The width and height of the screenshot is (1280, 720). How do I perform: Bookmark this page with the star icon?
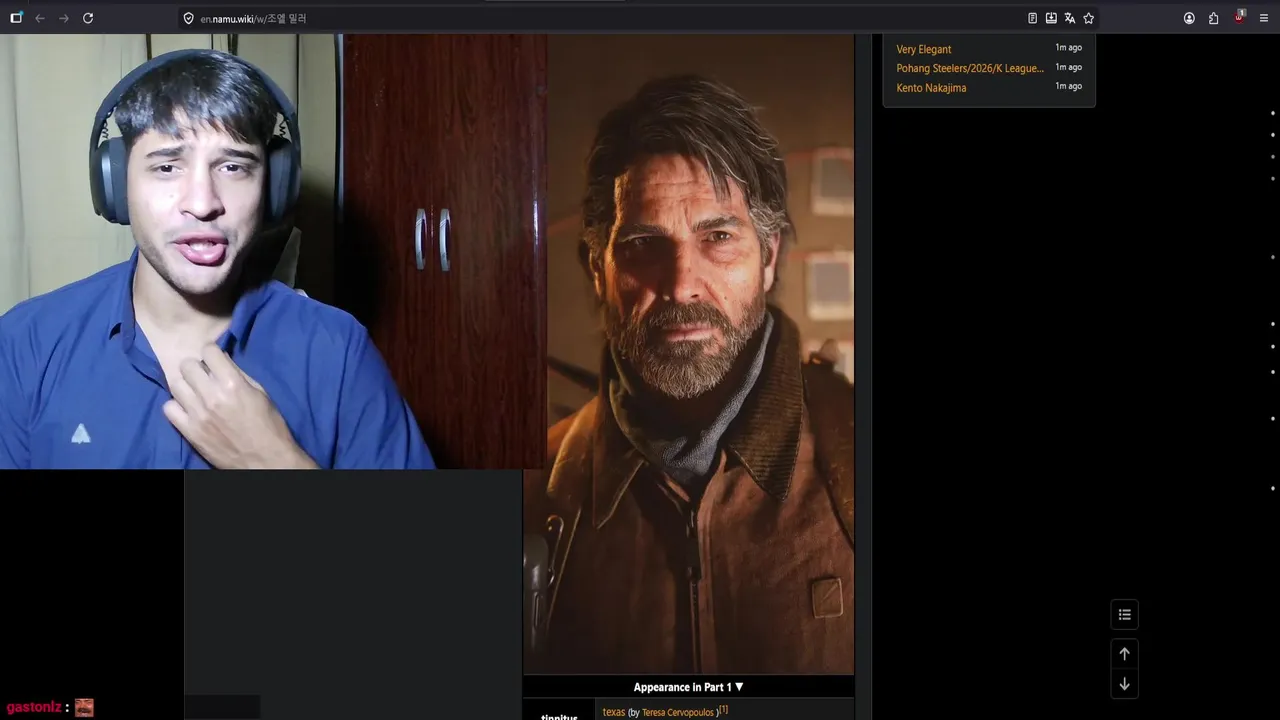pyautogui.click(x=1088, y=18)
